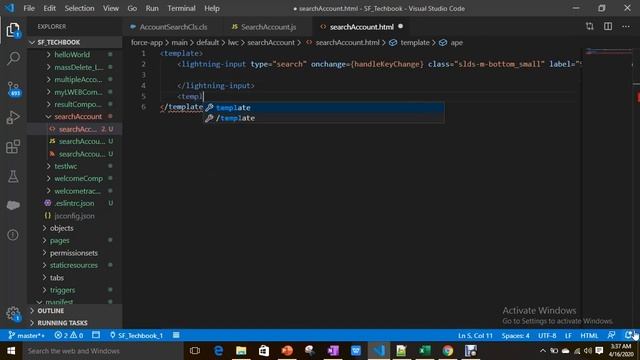Switch to SearchAccount.js tab

point(268,27)
